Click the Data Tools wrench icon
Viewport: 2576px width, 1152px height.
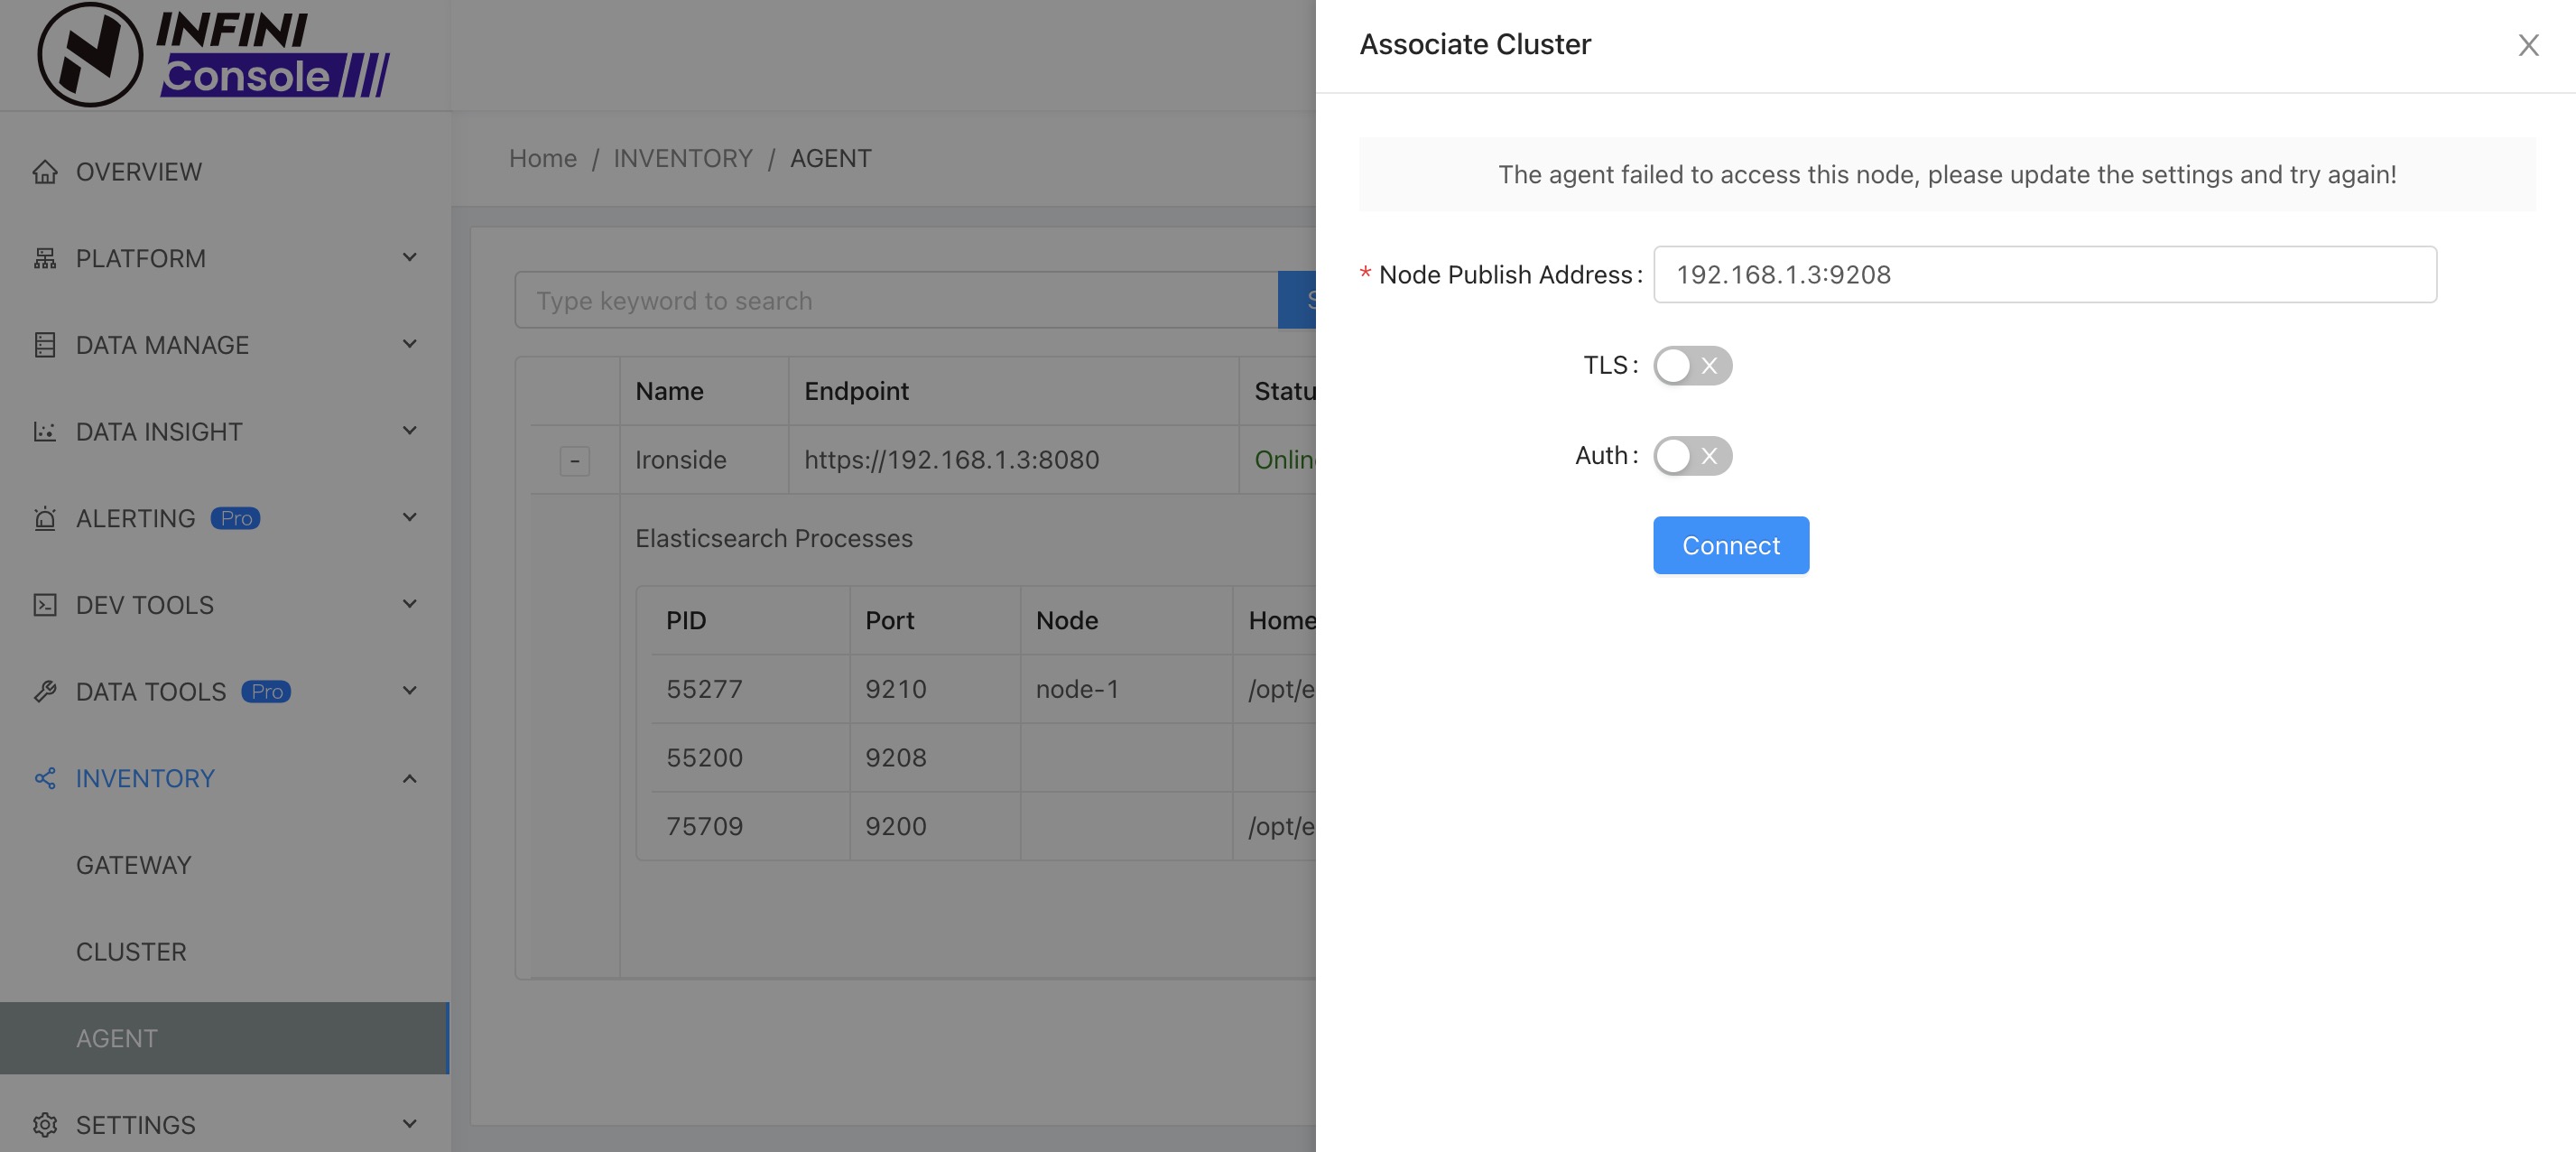point(45,692)
